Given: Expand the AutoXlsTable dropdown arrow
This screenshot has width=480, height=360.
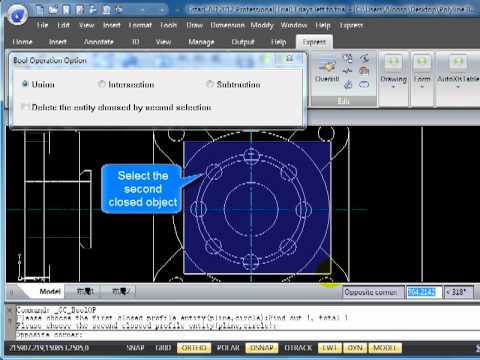Looking at the screenshot, I should pos(458,87).
